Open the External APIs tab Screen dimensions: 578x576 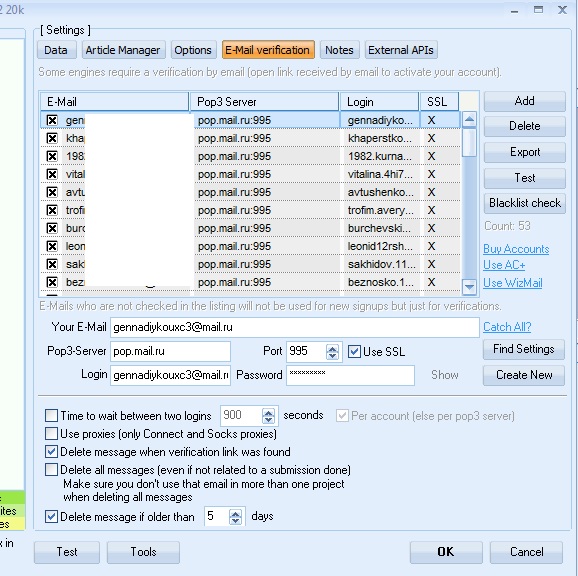coord(401,50)
